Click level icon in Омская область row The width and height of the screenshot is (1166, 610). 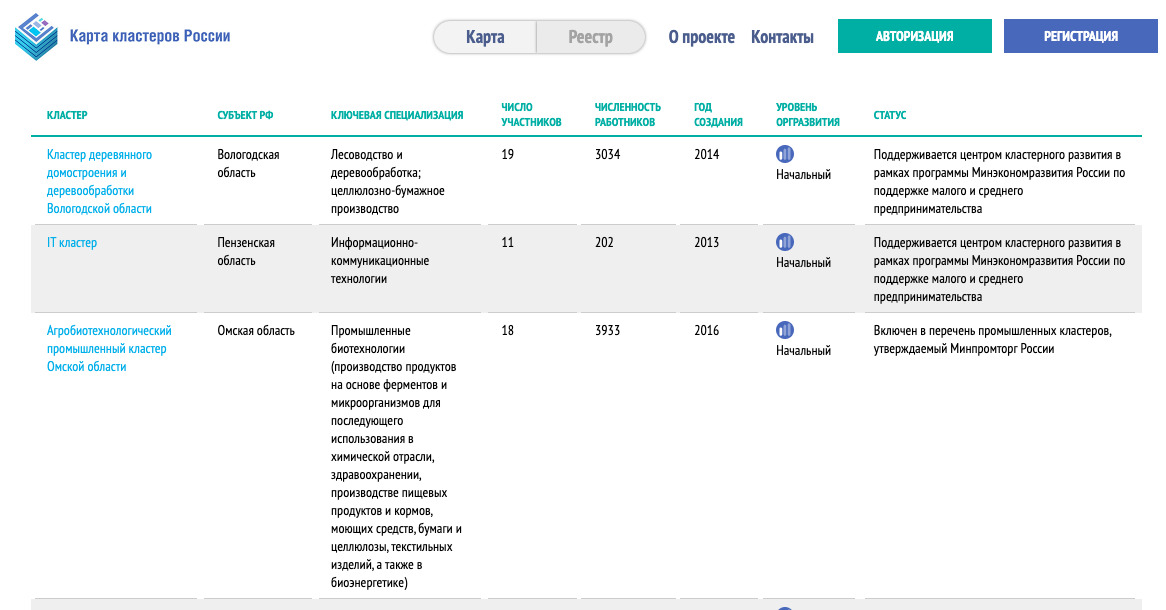tap(785, 330)
